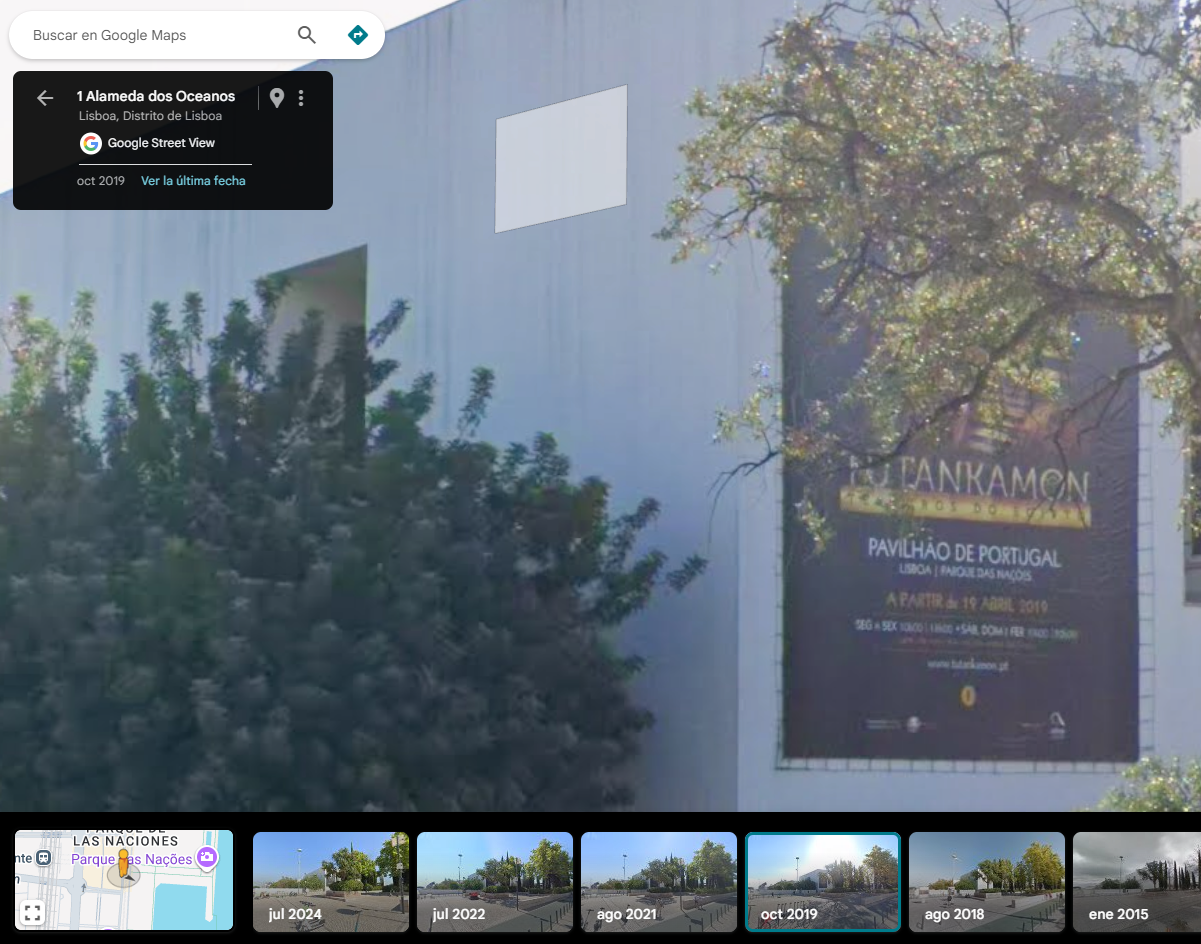Switch to the jul 2022 imagery
Screen dimensions: 1201x944
494,881
